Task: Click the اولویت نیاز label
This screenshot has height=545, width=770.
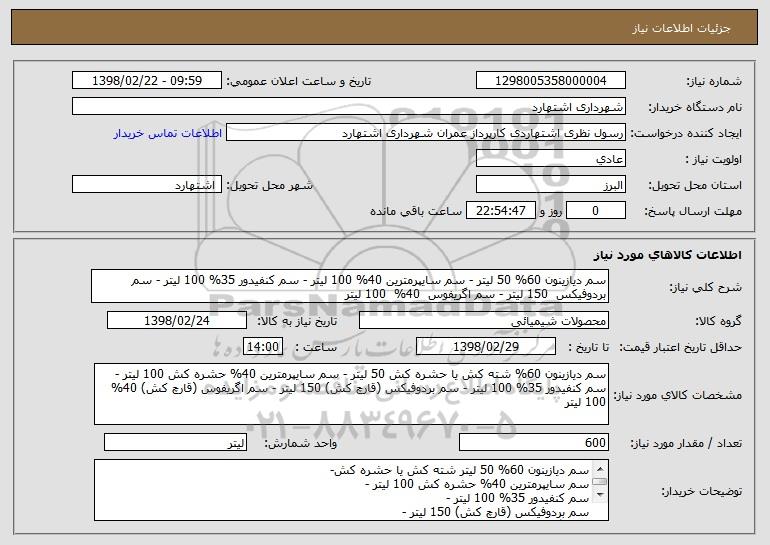Action: click(714, 159)
